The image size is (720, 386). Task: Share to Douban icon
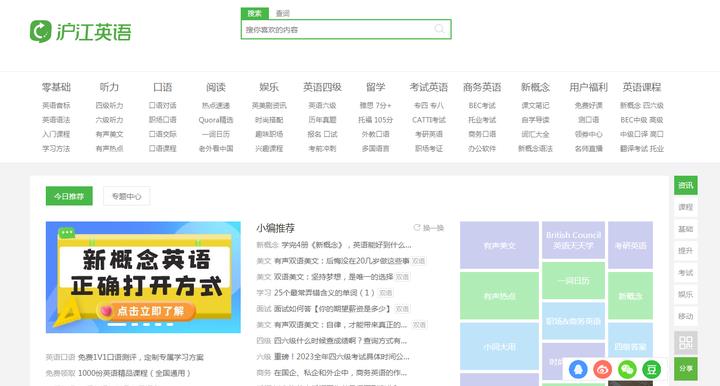[651, 369]
